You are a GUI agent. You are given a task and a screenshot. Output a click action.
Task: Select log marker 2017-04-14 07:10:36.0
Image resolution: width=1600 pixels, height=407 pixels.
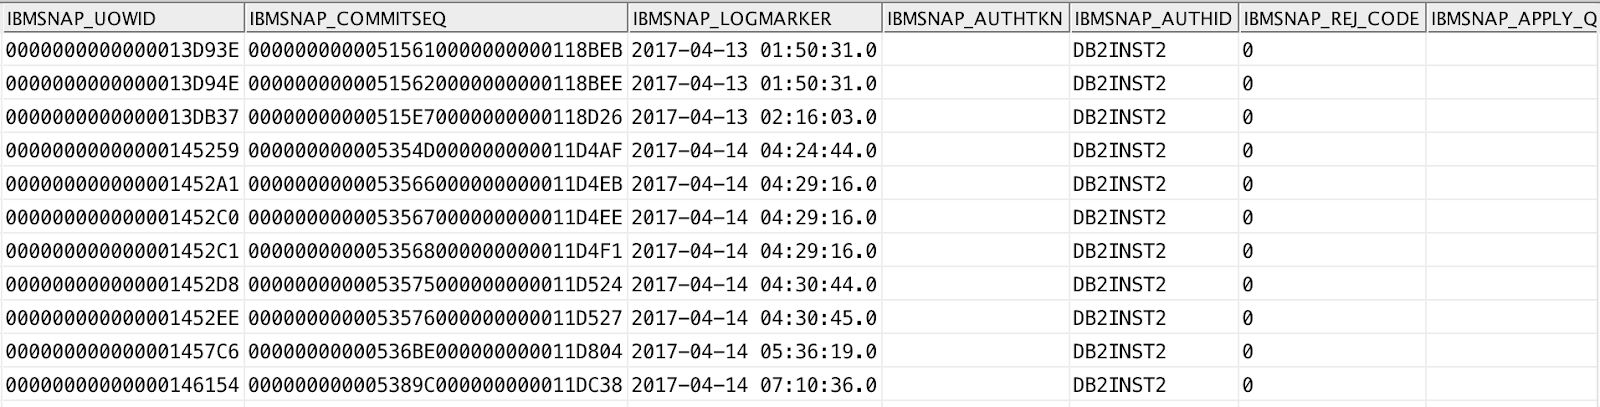point(755,385)
